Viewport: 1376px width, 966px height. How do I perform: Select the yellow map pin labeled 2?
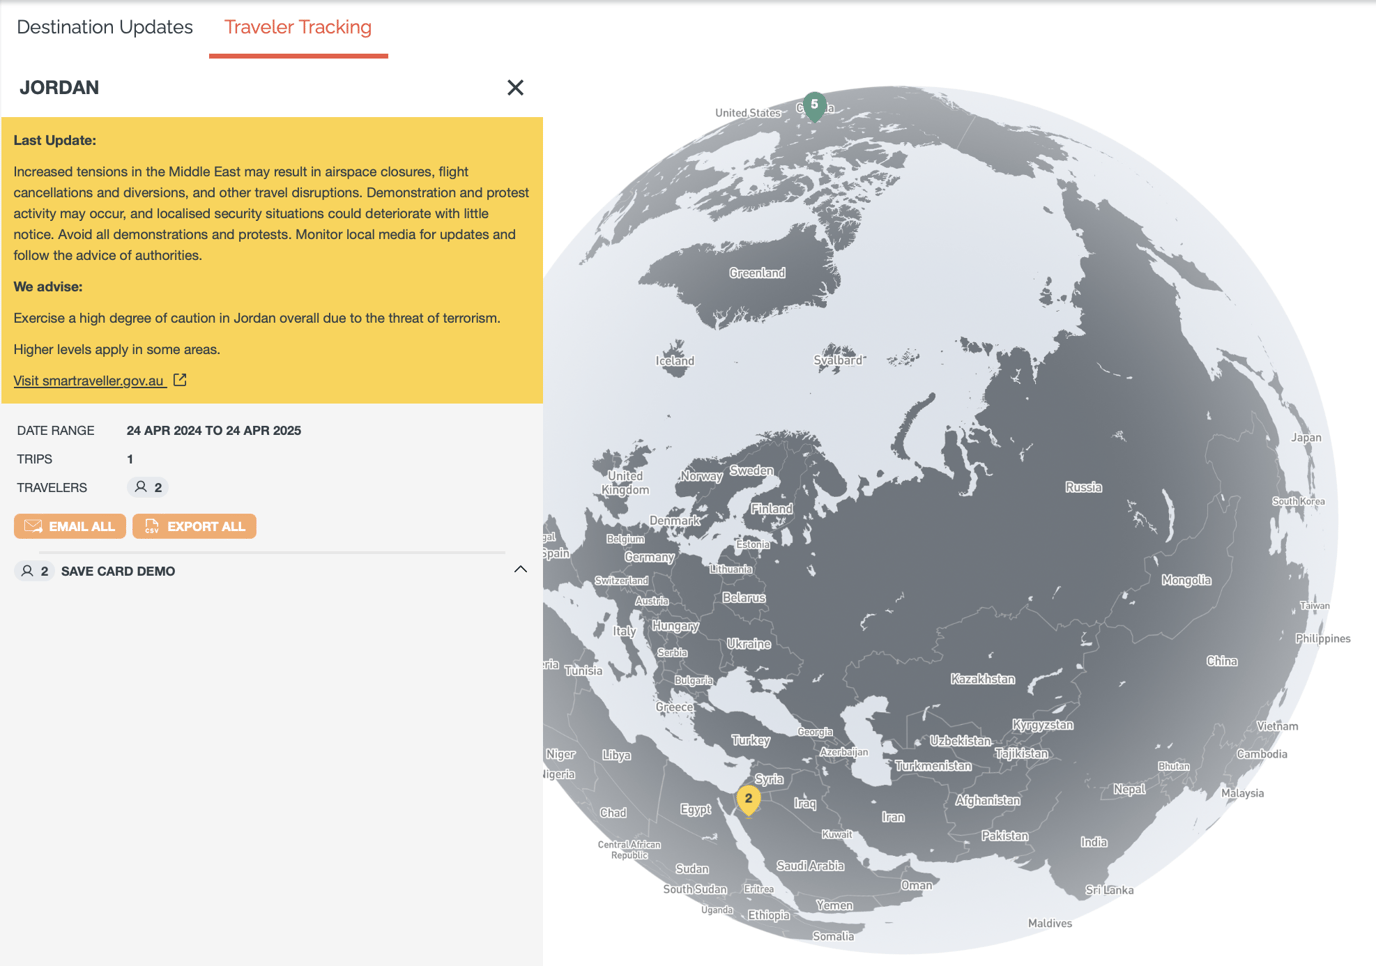[x=748, y=800]
